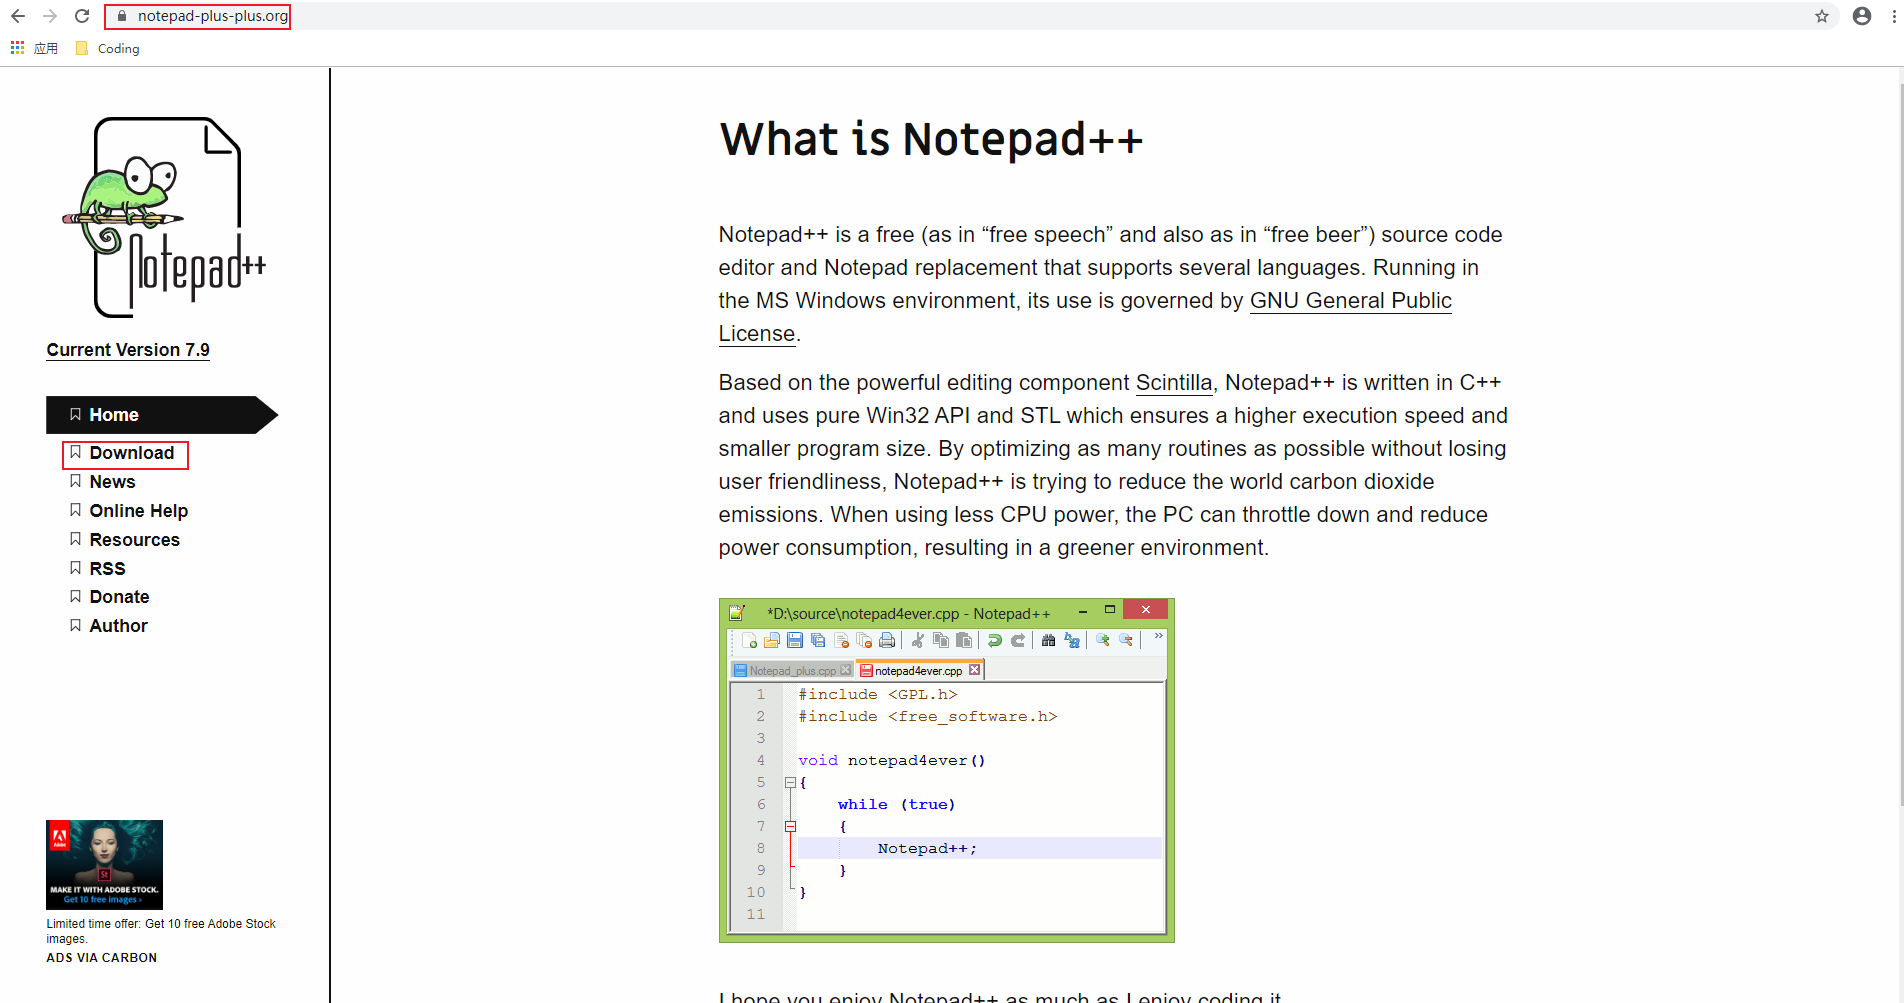Click the Current Version 7.9 link
Screen dimensions: 1904x1003
(x=127, y=349)
